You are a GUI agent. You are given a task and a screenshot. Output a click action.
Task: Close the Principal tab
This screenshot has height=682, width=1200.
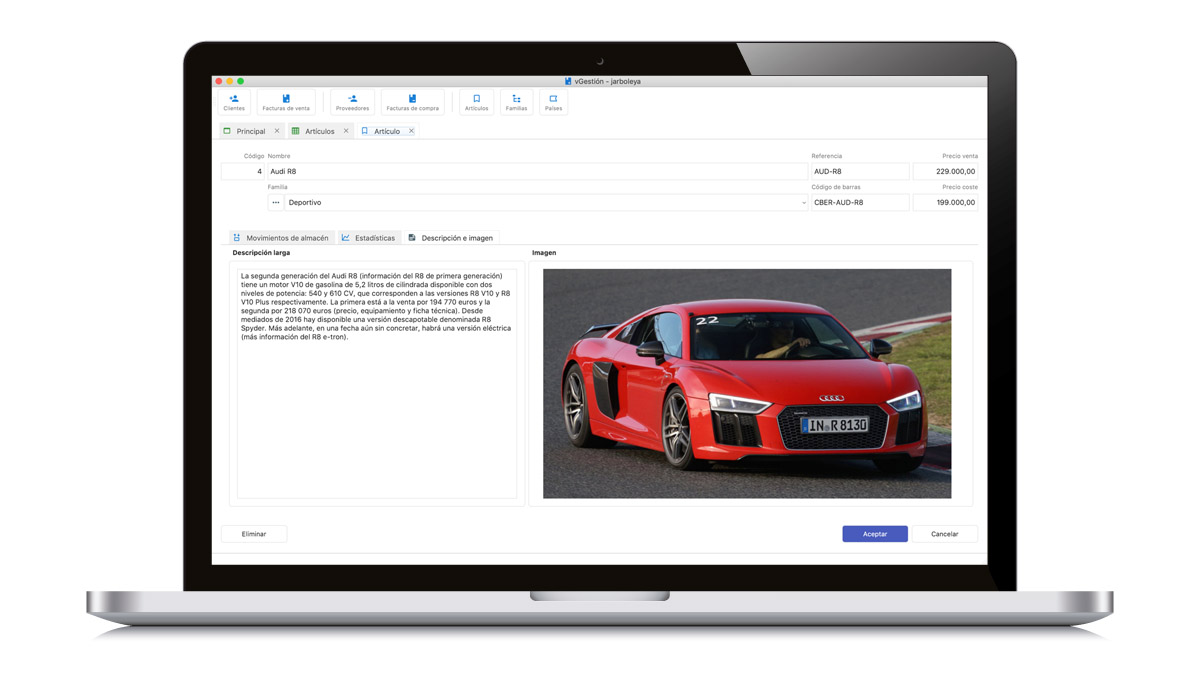(277, 131)
